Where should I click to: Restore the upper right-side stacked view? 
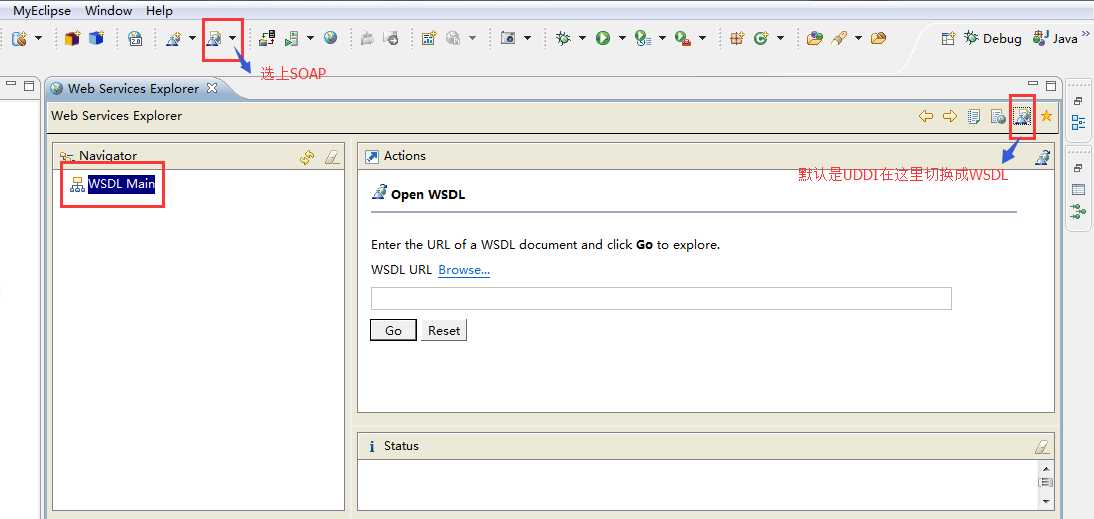(x=1078, y=101)
